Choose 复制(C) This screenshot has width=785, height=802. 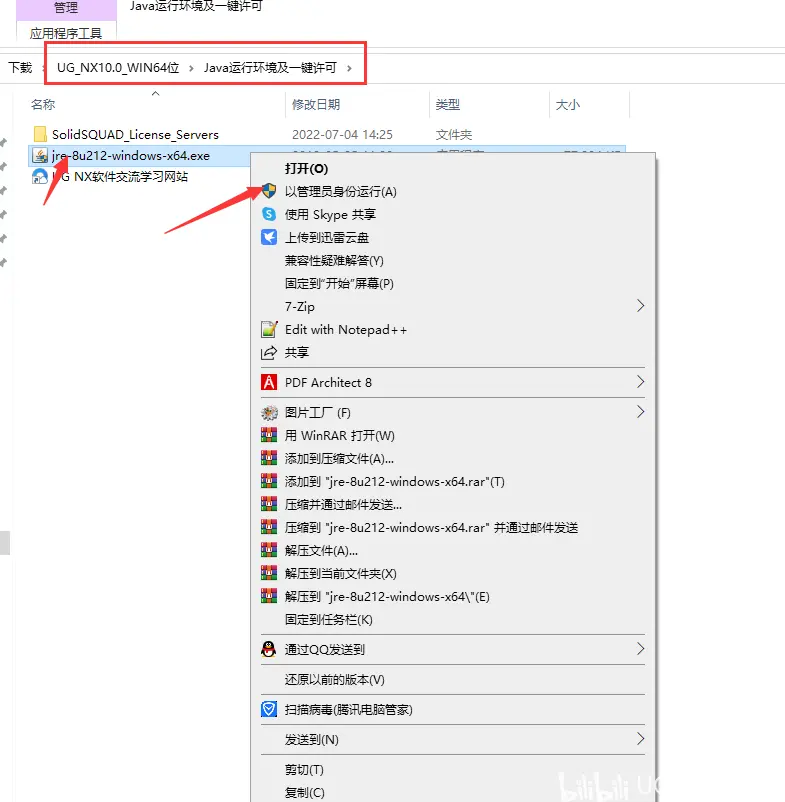pos(305,792)
